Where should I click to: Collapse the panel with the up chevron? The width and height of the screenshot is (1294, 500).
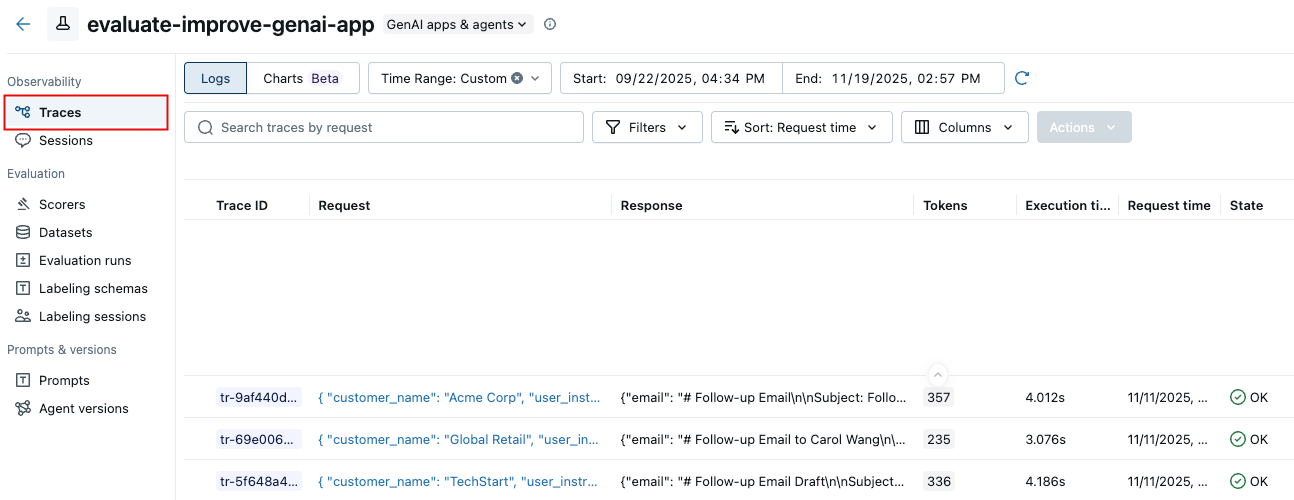pyautogui.click(x=937, y=375)
